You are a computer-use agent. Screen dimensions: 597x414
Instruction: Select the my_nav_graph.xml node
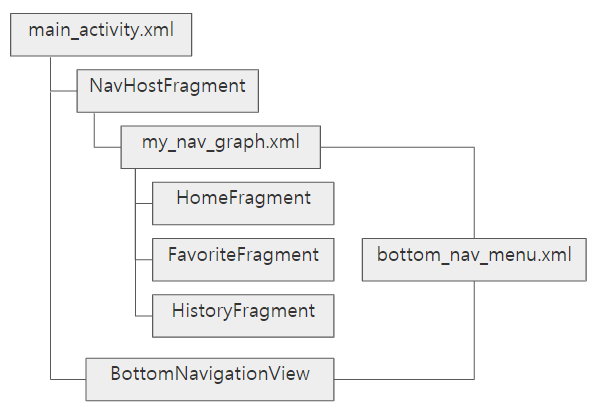[x=220, y=147]
